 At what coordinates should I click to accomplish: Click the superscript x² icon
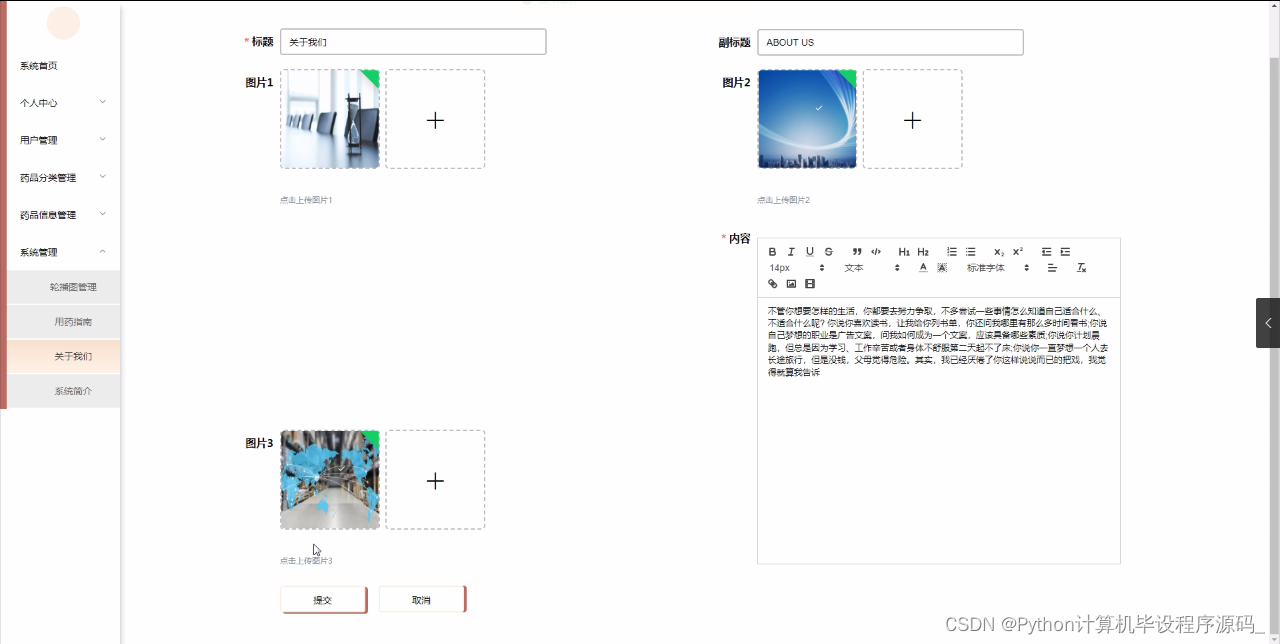tap(1017, 251)
